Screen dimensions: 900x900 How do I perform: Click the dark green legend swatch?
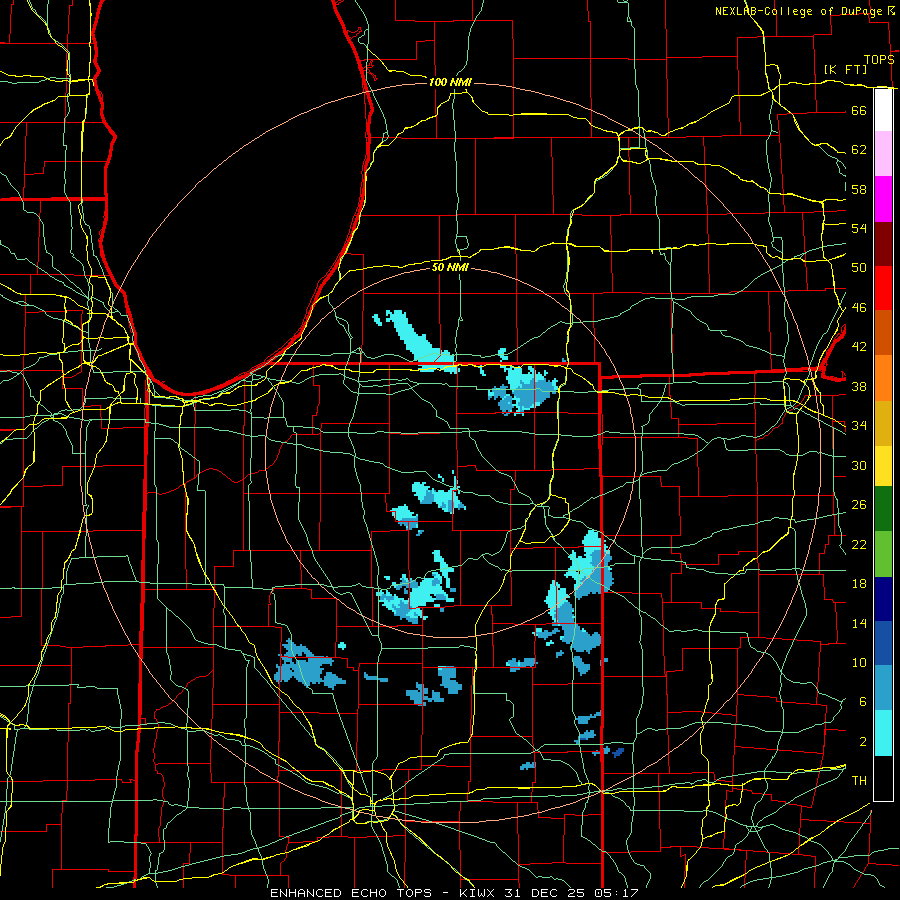click(x=883, y=509)
